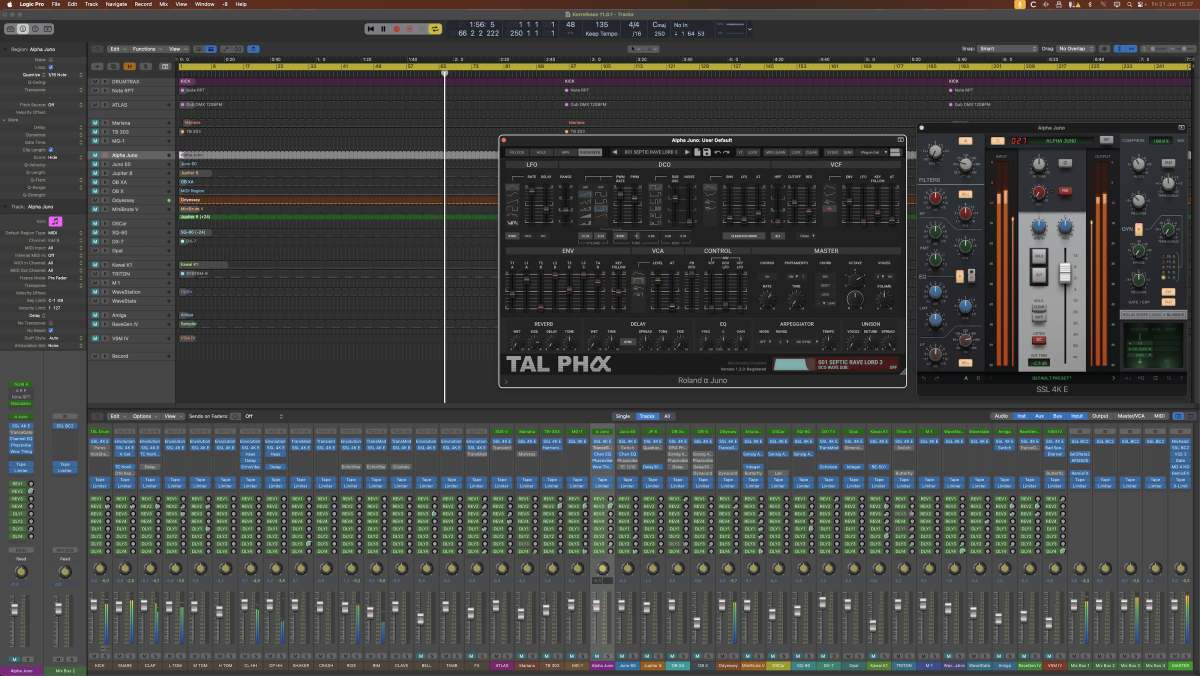Click Keep Tempo in LCD display

(603, 34)
